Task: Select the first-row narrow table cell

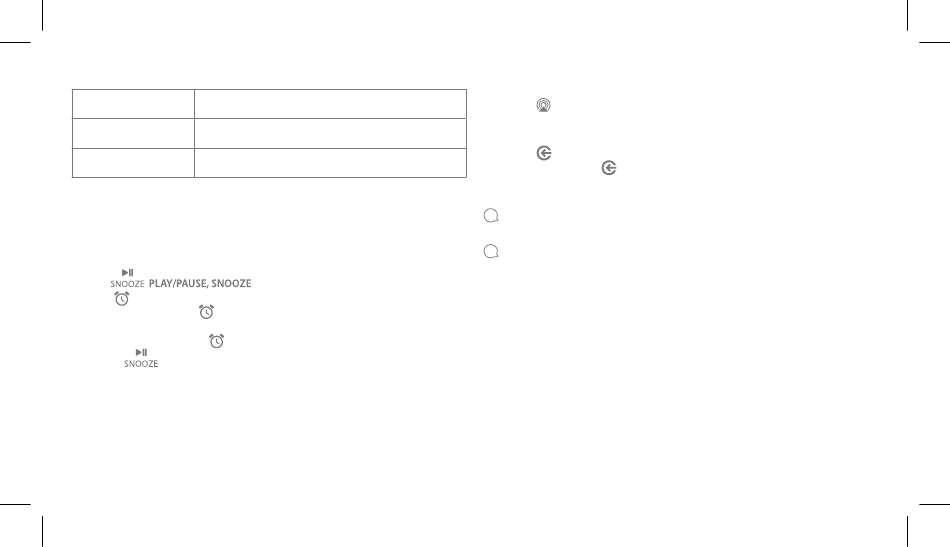Action: coord(133,104)
